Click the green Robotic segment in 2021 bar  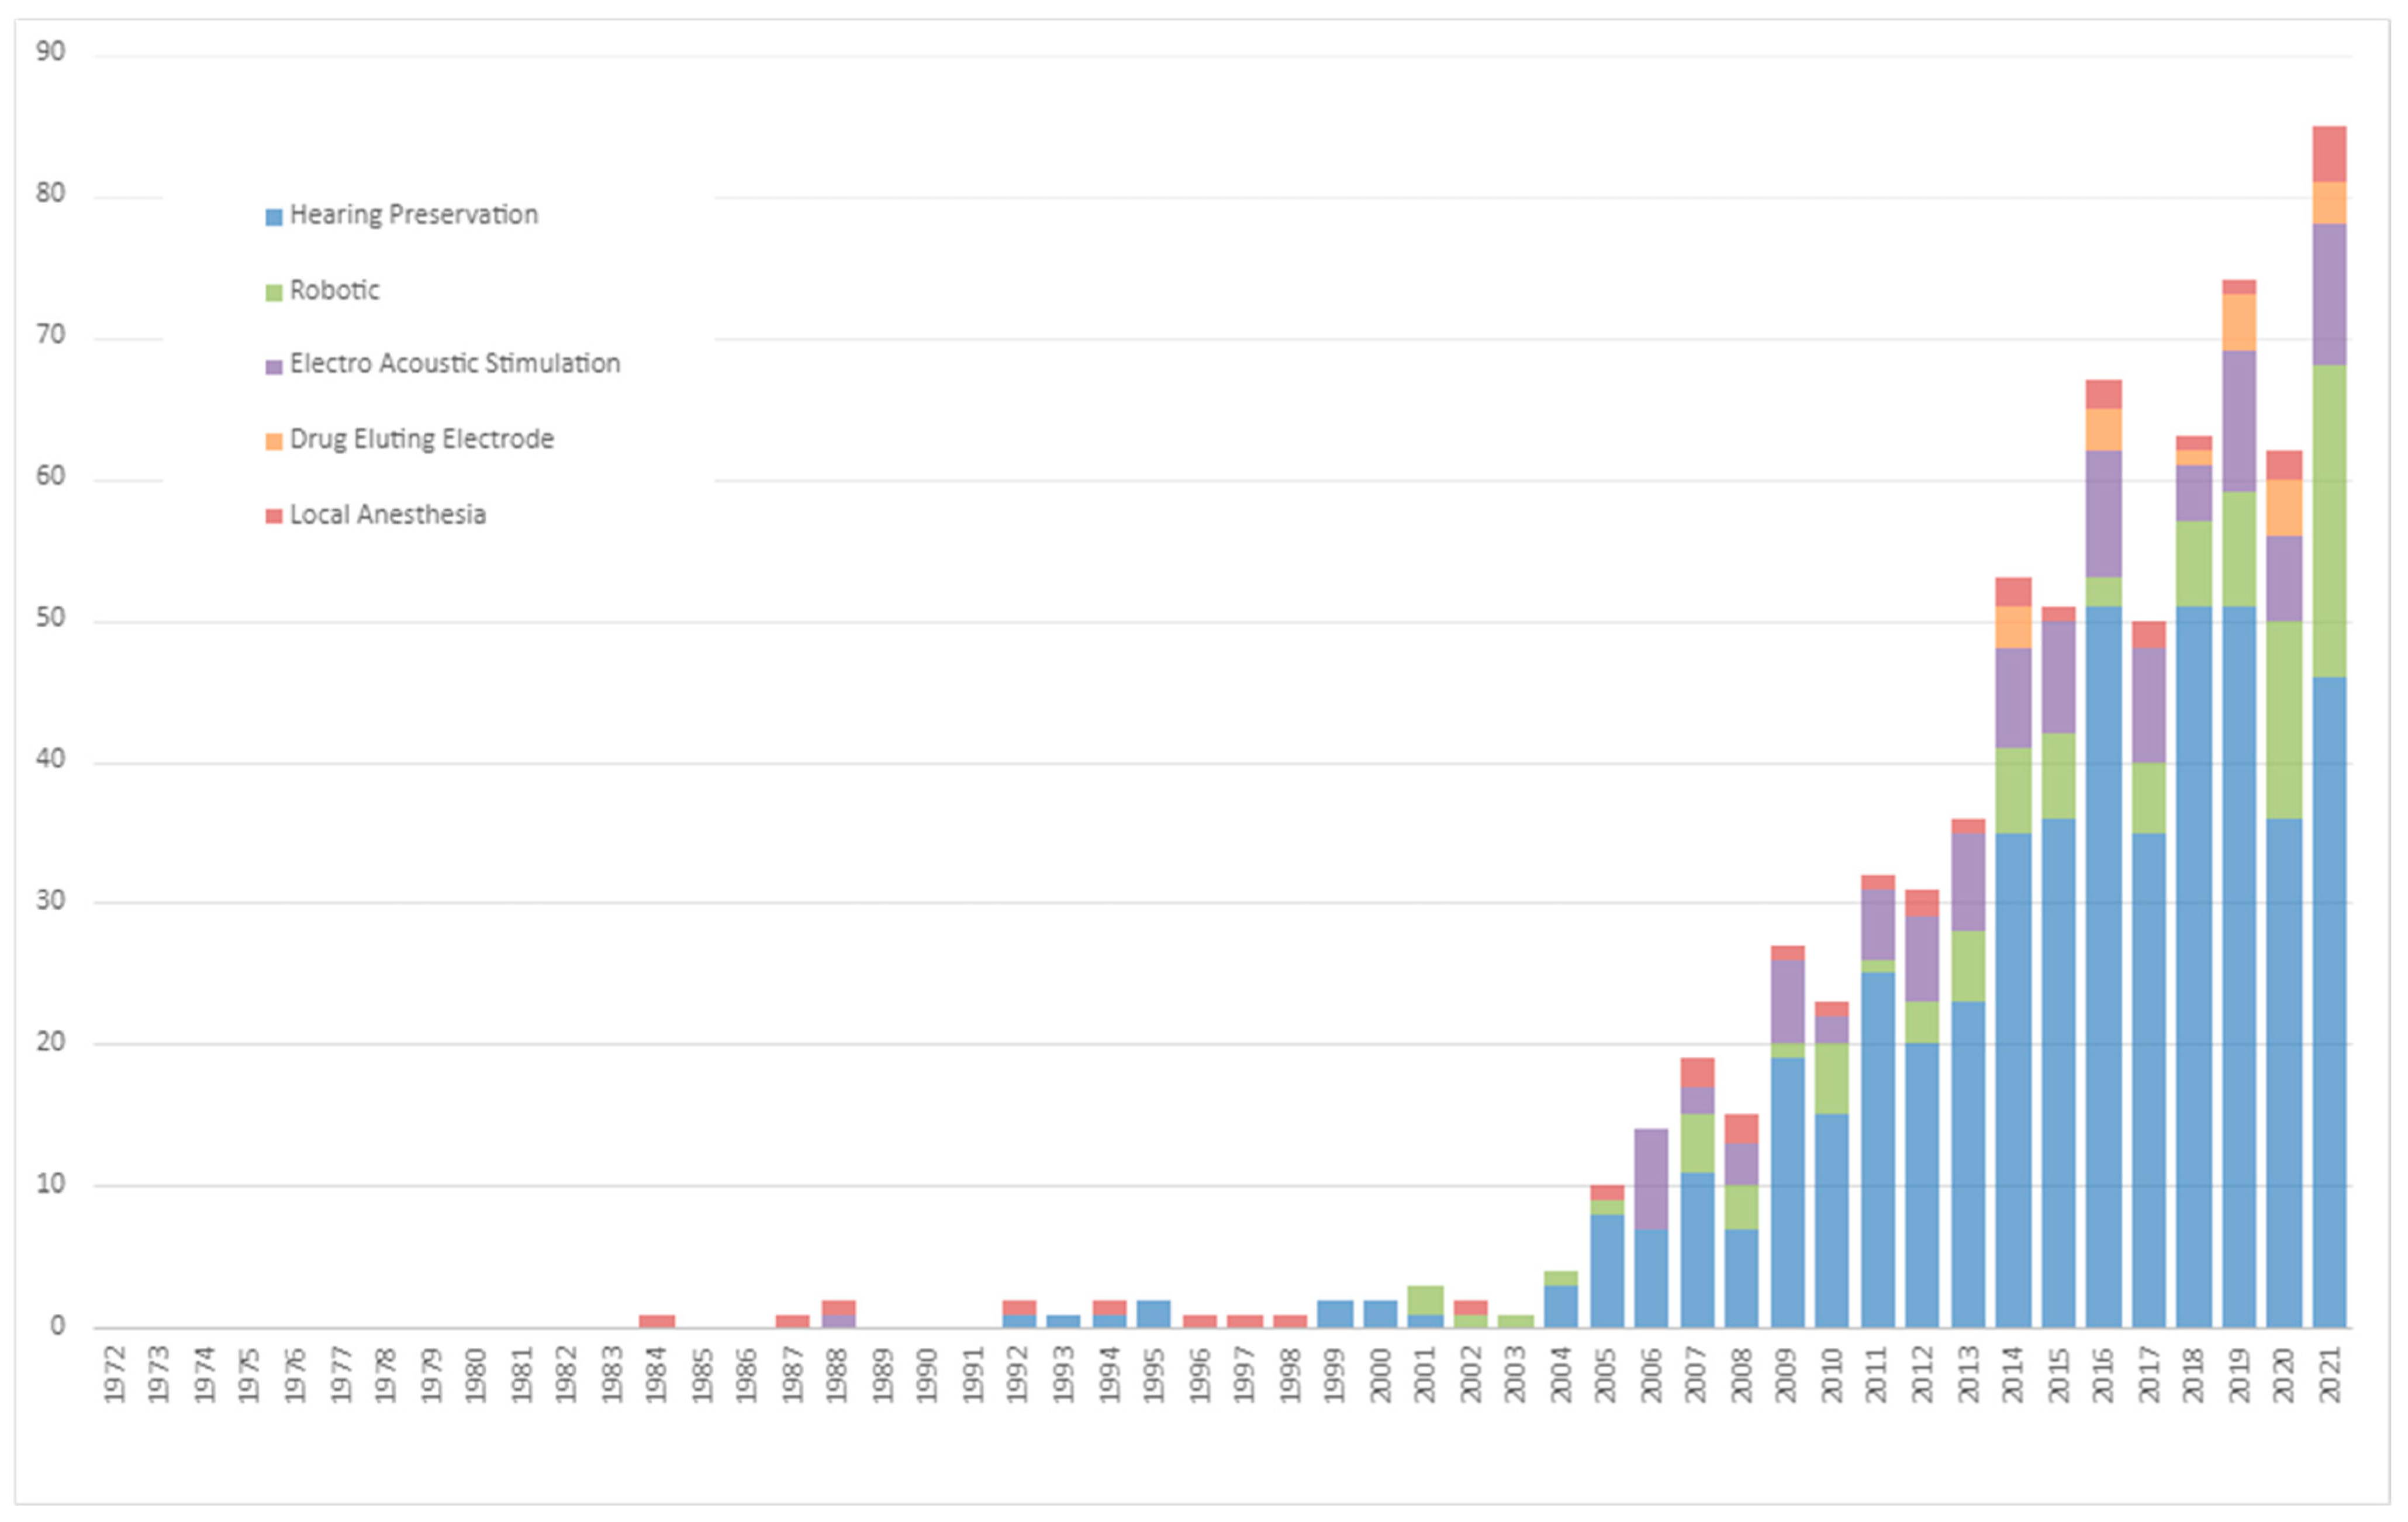point(2329,520)
